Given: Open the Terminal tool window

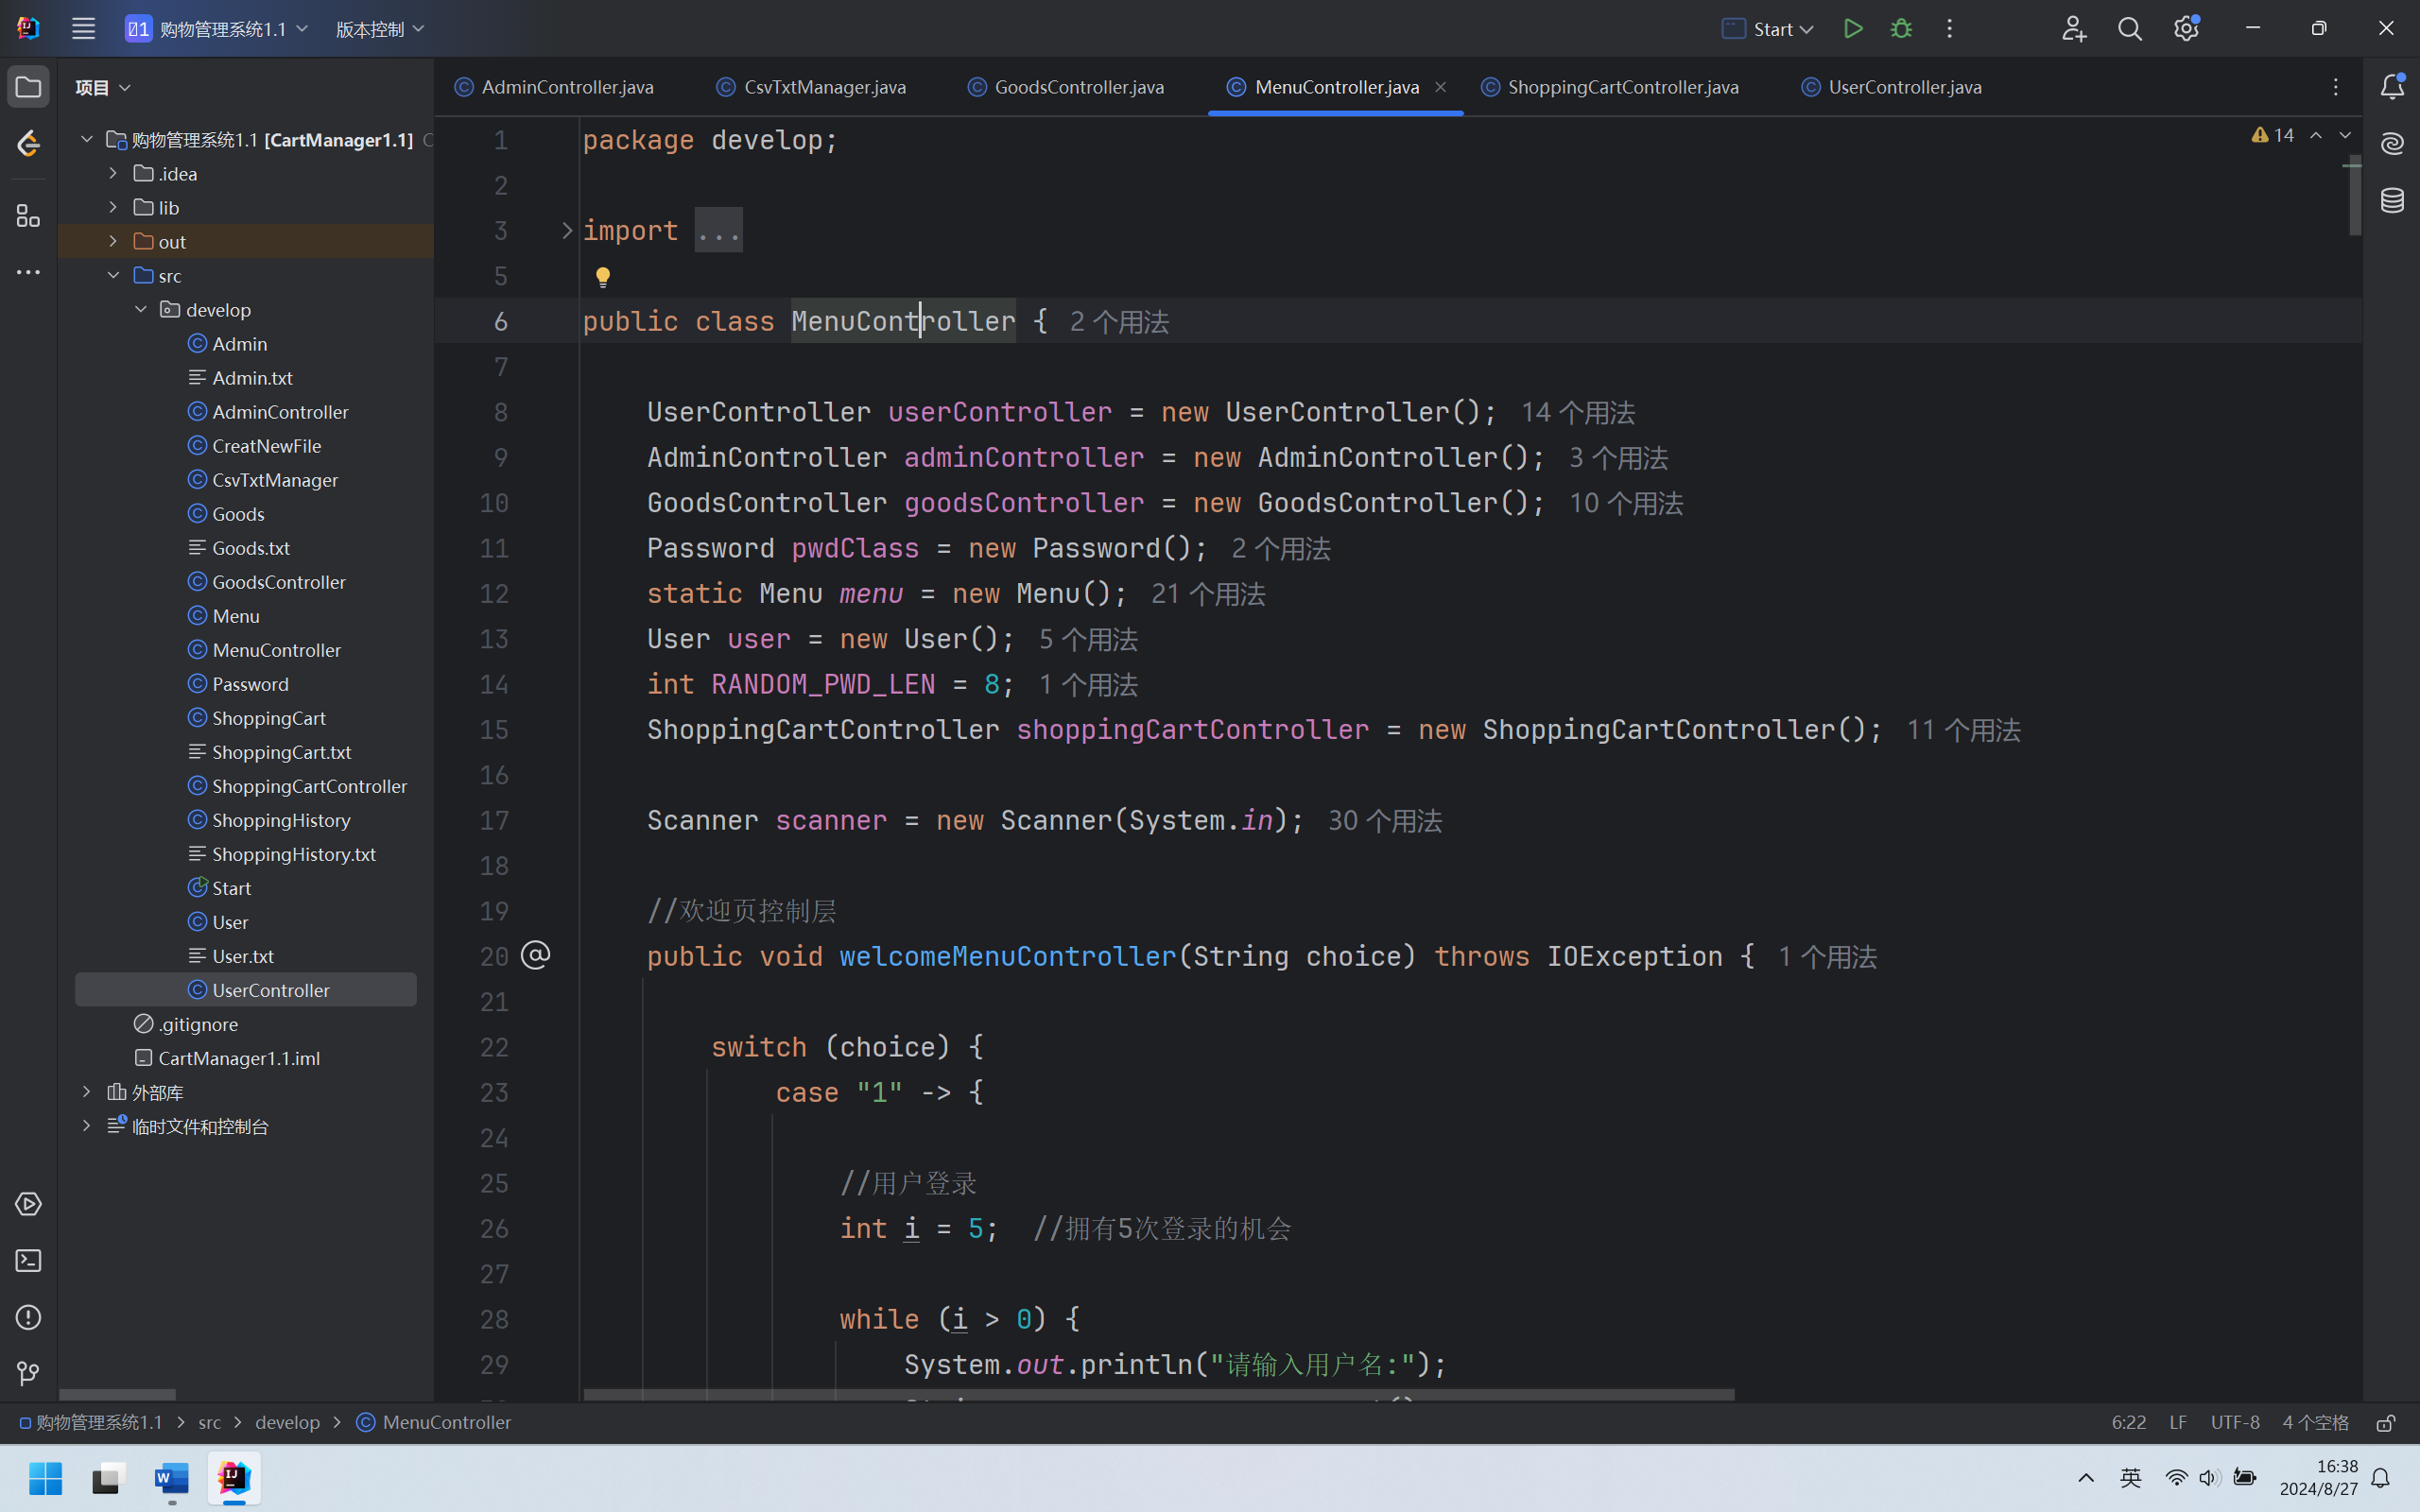Looking at the screenshot, I should 28,1261.
